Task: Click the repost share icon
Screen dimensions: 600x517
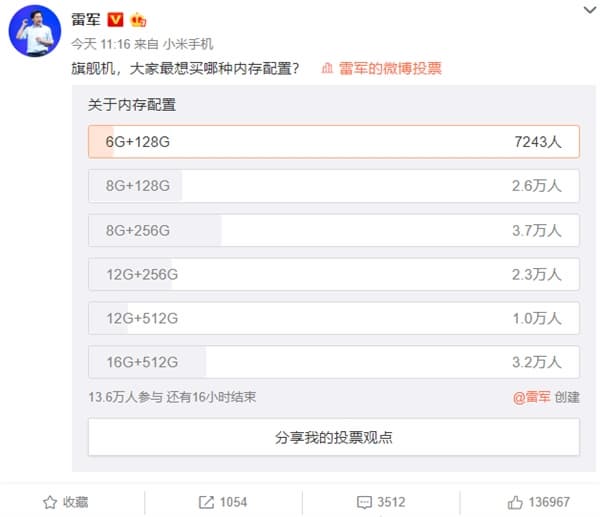Action: 206,501
